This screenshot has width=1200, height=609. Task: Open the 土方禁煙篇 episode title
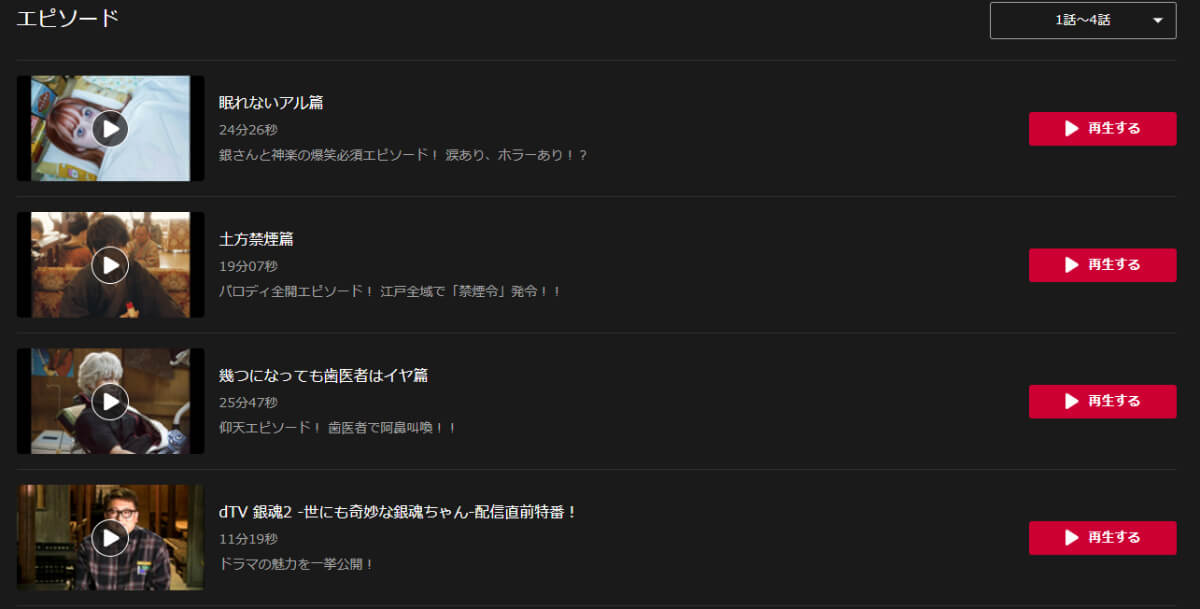coord(256,239)
